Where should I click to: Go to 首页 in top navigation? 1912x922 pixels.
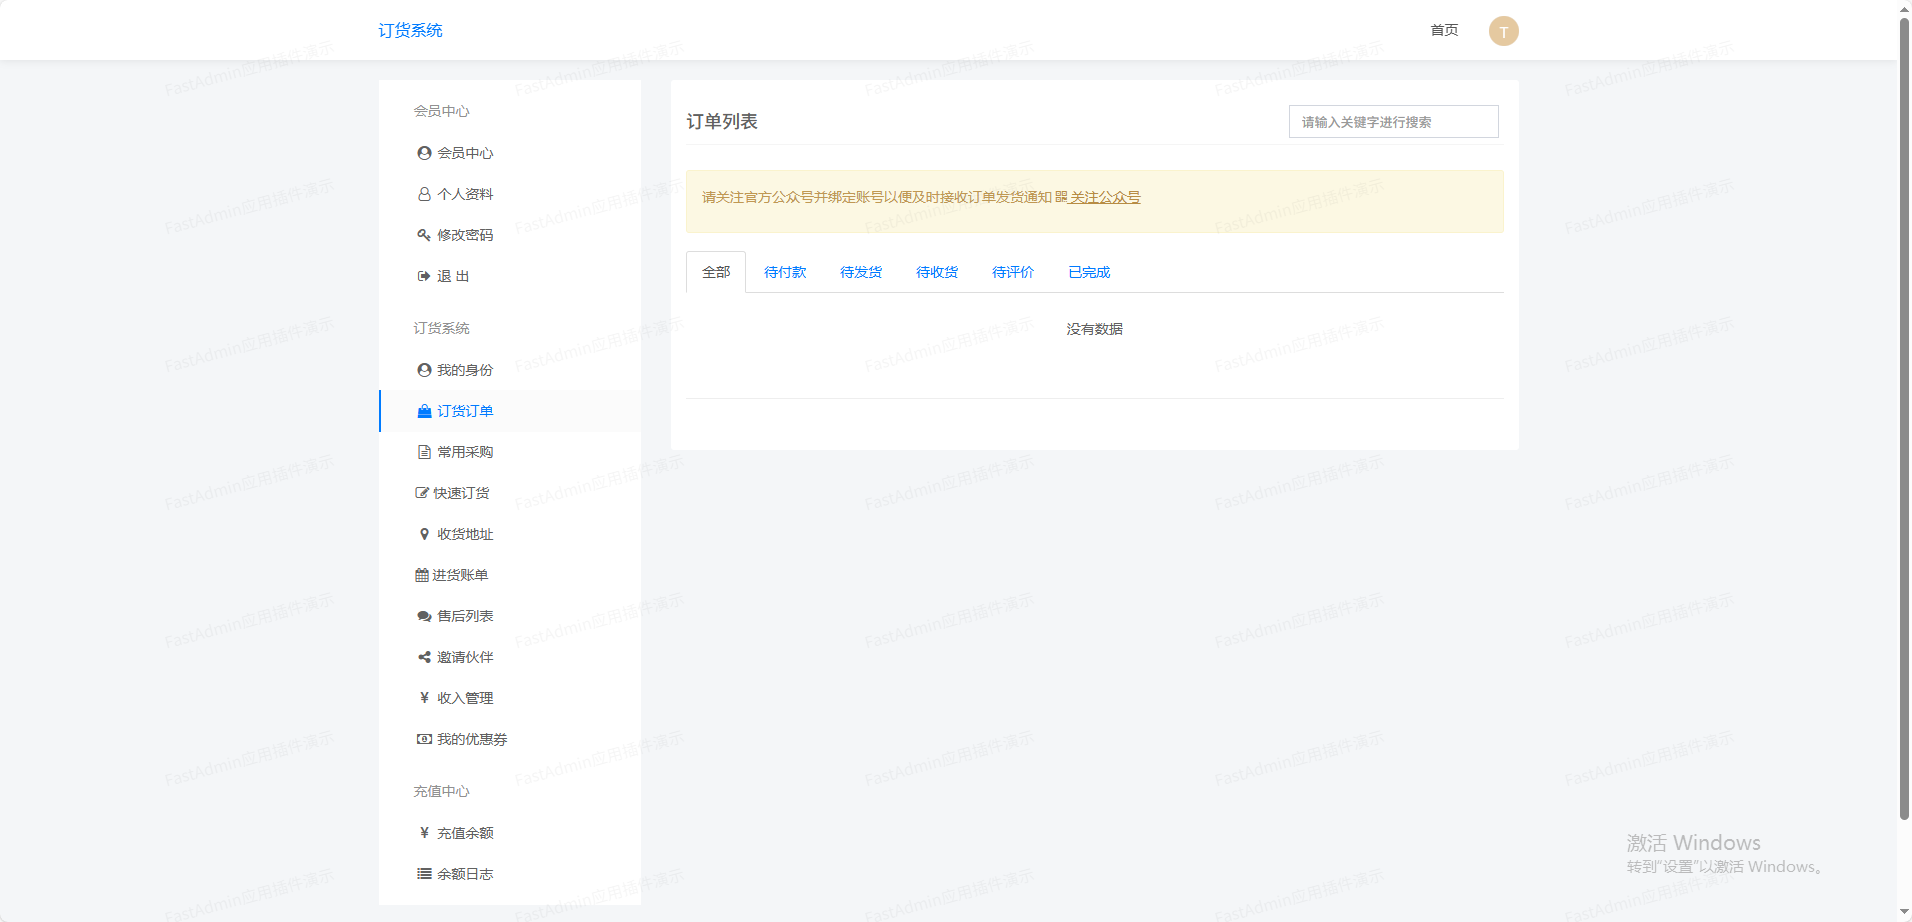(x=1444, y=30)
